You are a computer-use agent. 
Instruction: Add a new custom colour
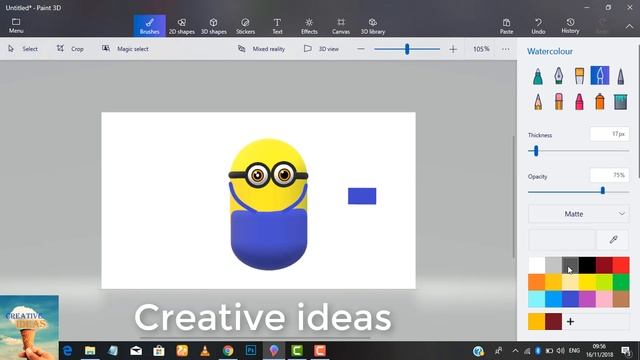tap(570, 322)
